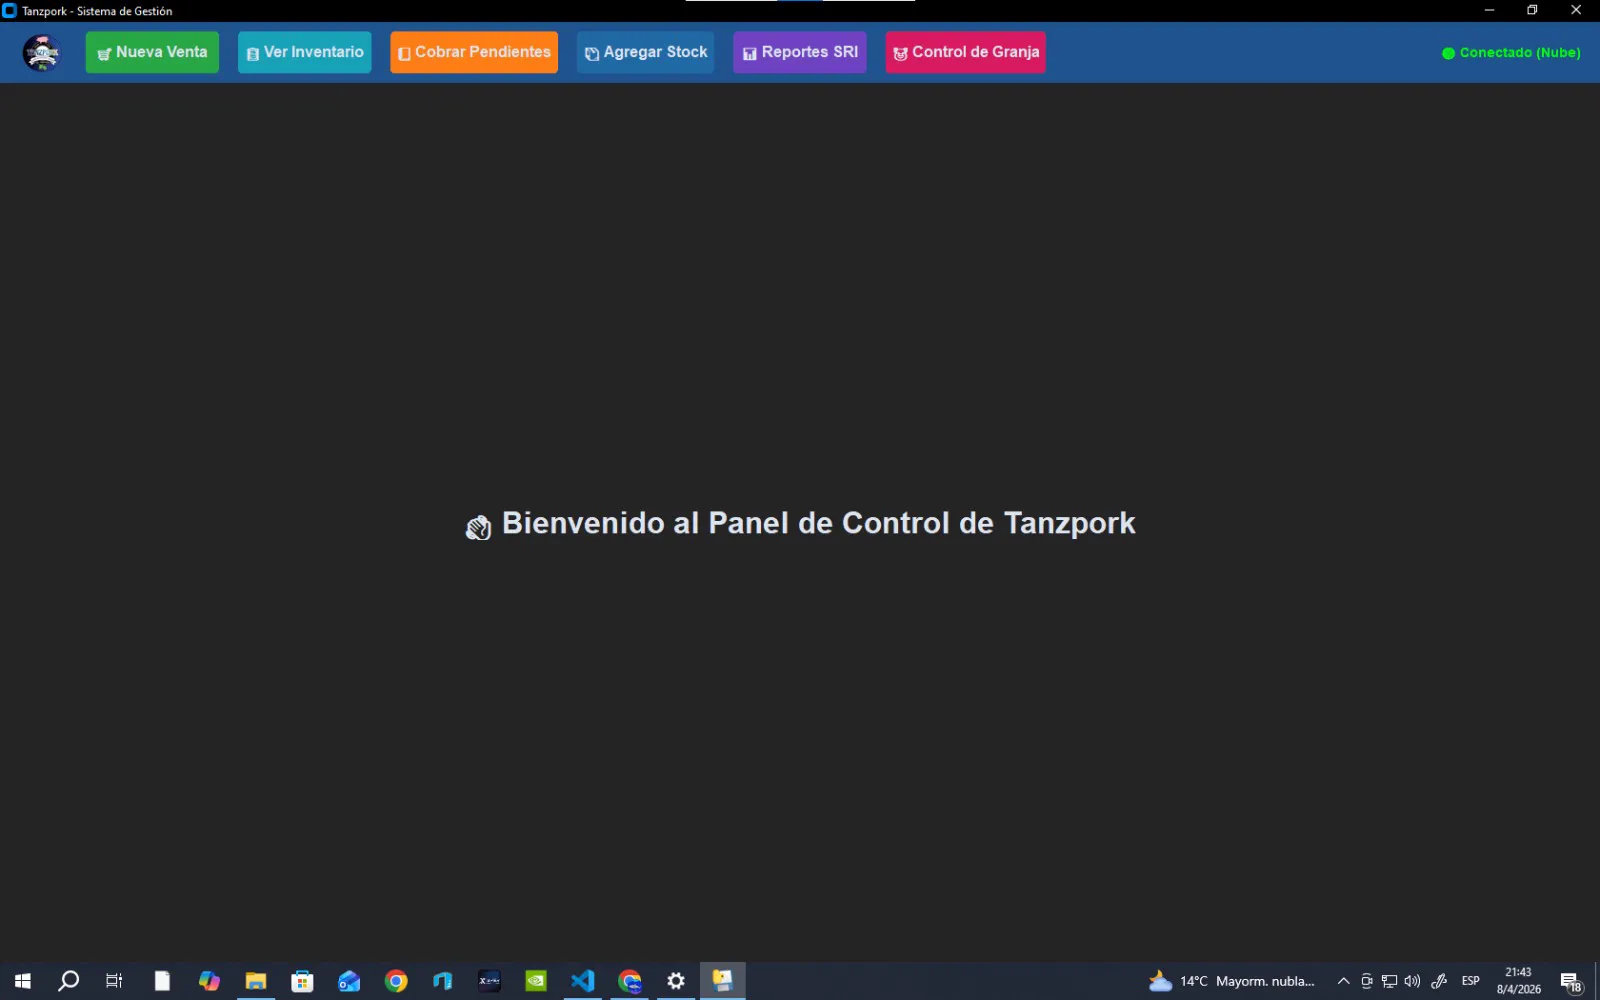Open Task View on the taskbar
This screenshot has height=1000, width=1600.
click(x=114, y=981)
